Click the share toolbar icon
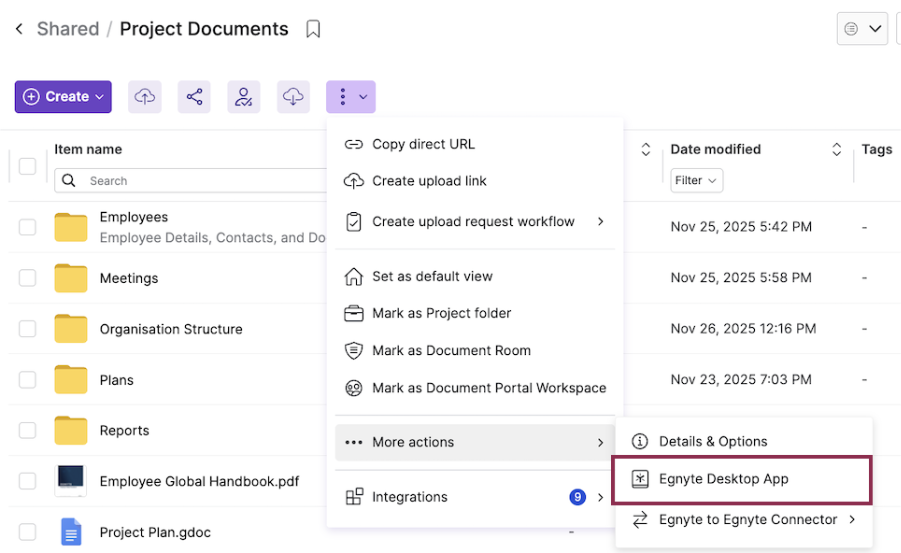Image resolution: width=901 pixels, height=553 pixels. [194, 97]
